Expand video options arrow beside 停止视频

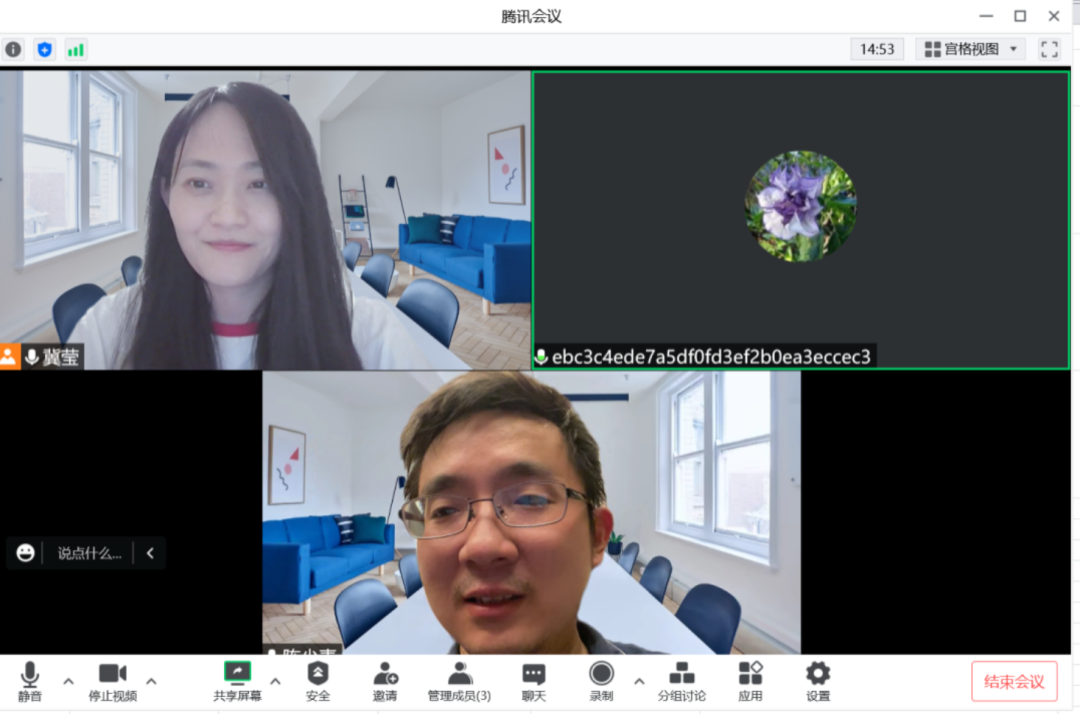[151, 681]
